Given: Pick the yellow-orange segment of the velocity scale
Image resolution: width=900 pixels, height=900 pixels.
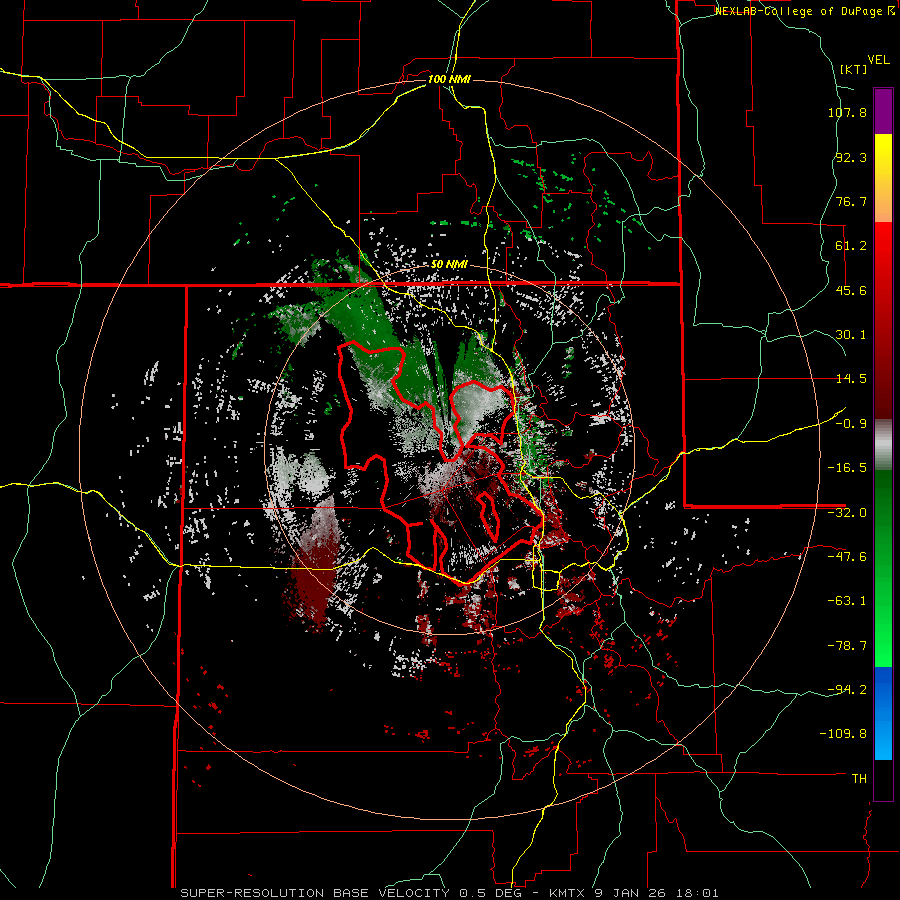Looking at the screenshot, I should tap(883, 178).
